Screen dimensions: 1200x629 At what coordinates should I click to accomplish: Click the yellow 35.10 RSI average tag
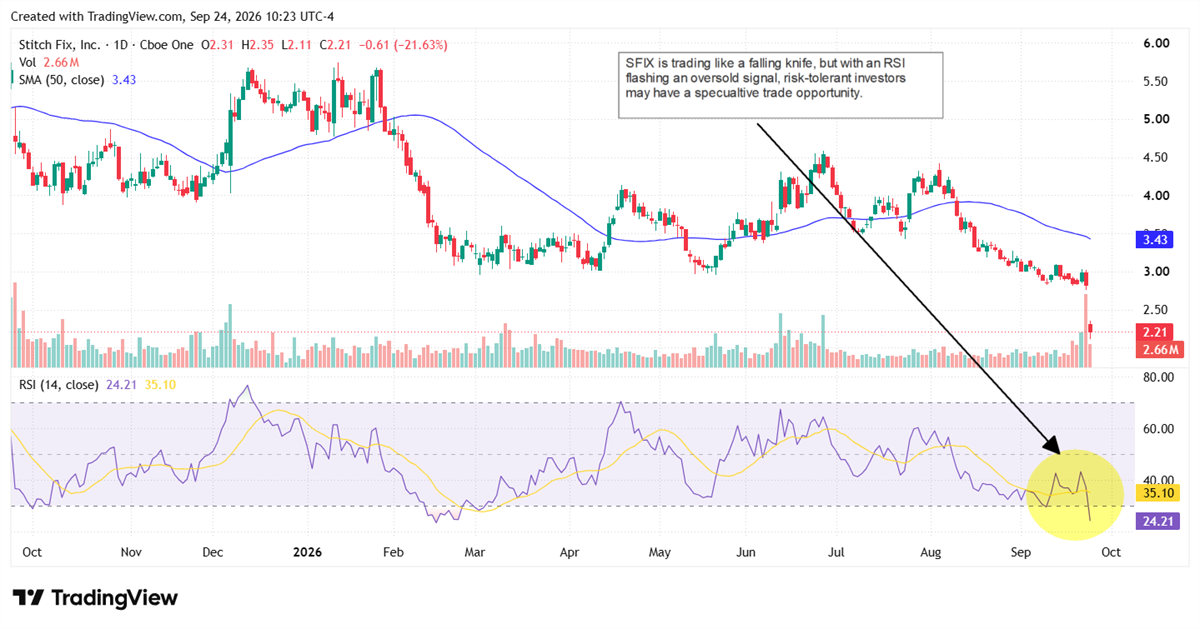point(1160,493)
